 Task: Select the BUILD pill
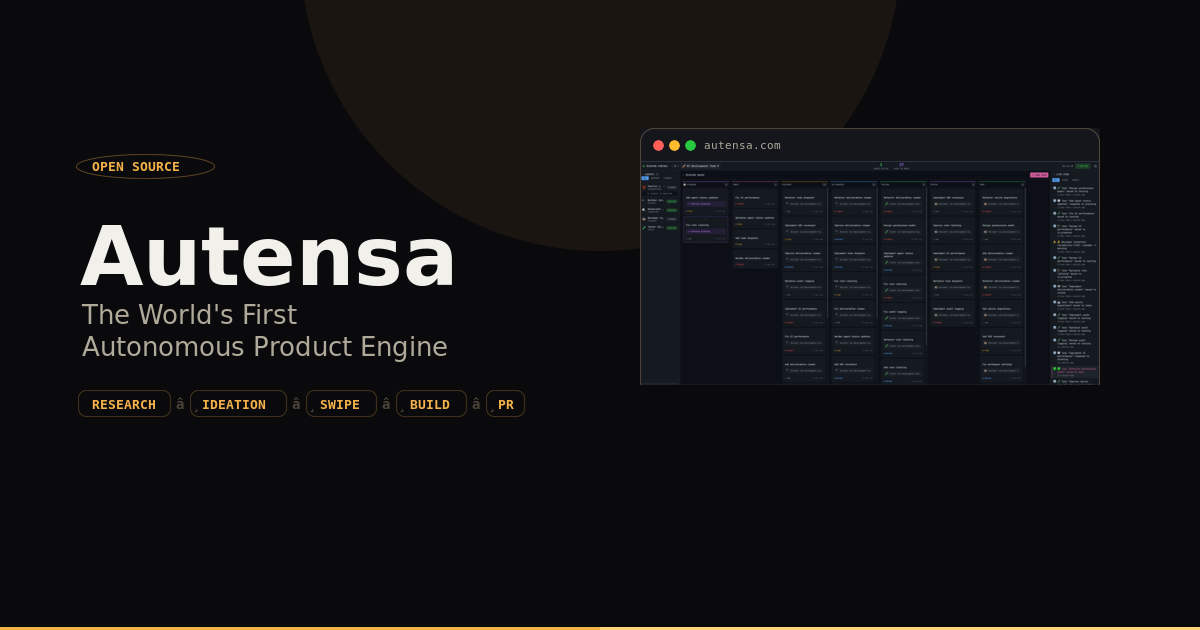pyautogui.click(x=431, y=404)
